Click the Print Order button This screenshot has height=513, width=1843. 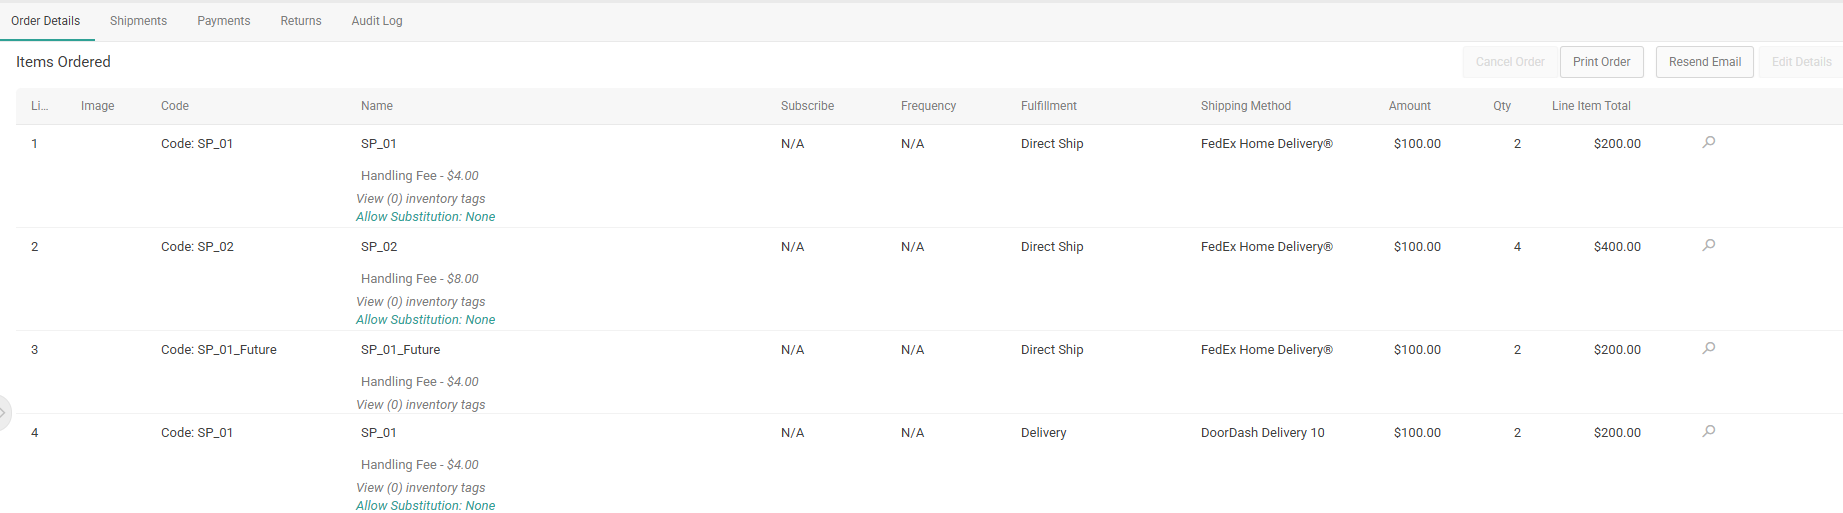tap(1601, 62)
